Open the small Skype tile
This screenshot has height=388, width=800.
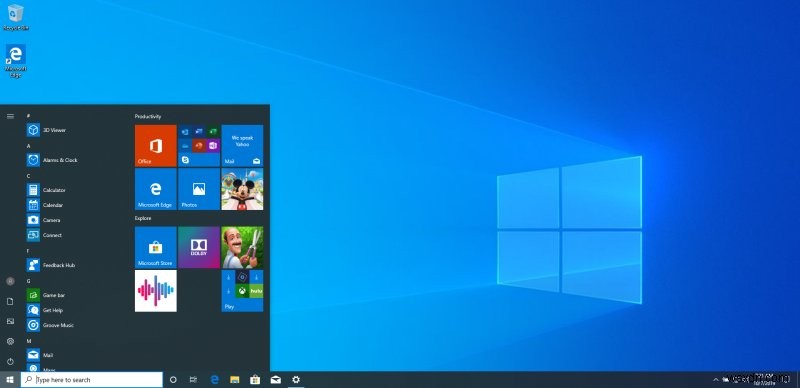185,160
